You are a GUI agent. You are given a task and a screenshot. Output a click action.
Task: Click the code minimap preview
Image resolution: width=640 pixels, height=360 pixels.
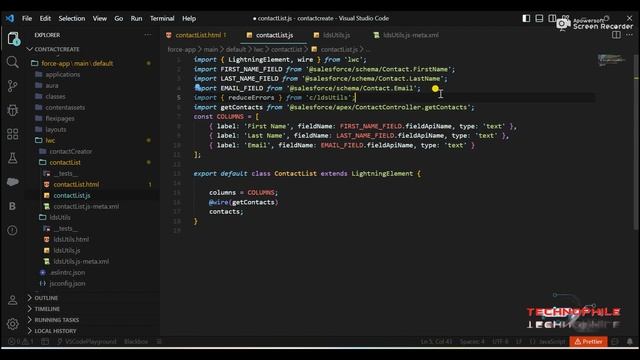tap(611, 60)
